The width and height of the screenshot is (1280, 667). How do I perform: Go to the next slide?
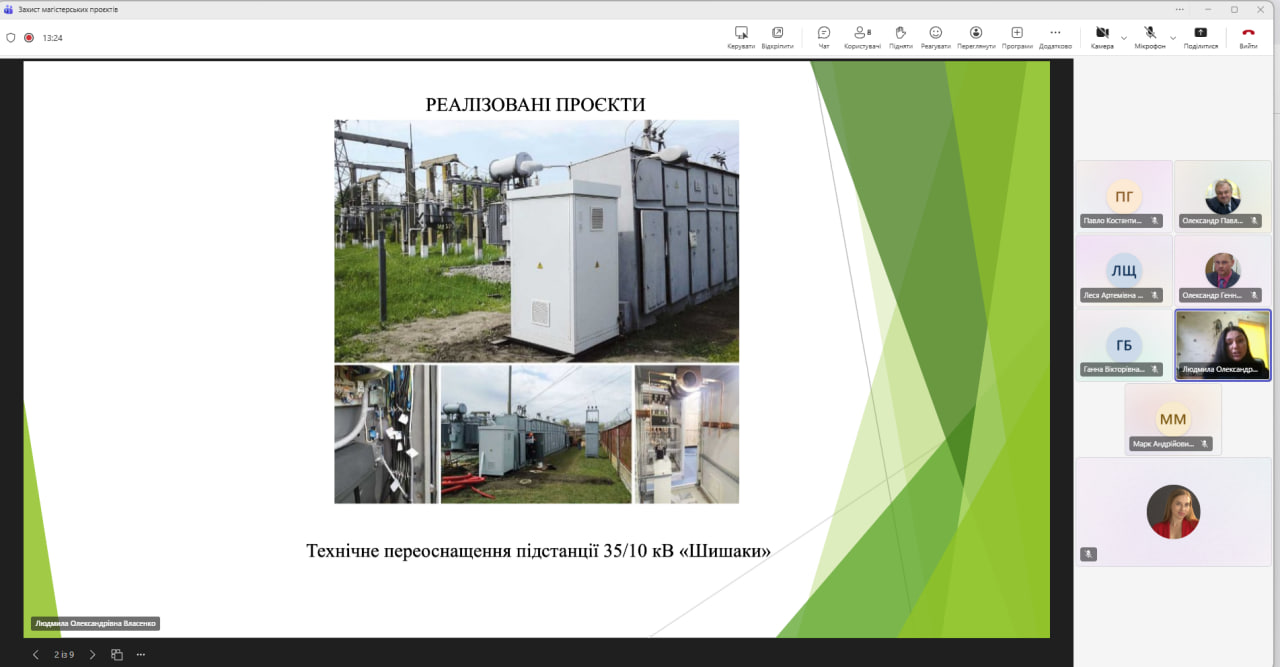coord(92,655)
